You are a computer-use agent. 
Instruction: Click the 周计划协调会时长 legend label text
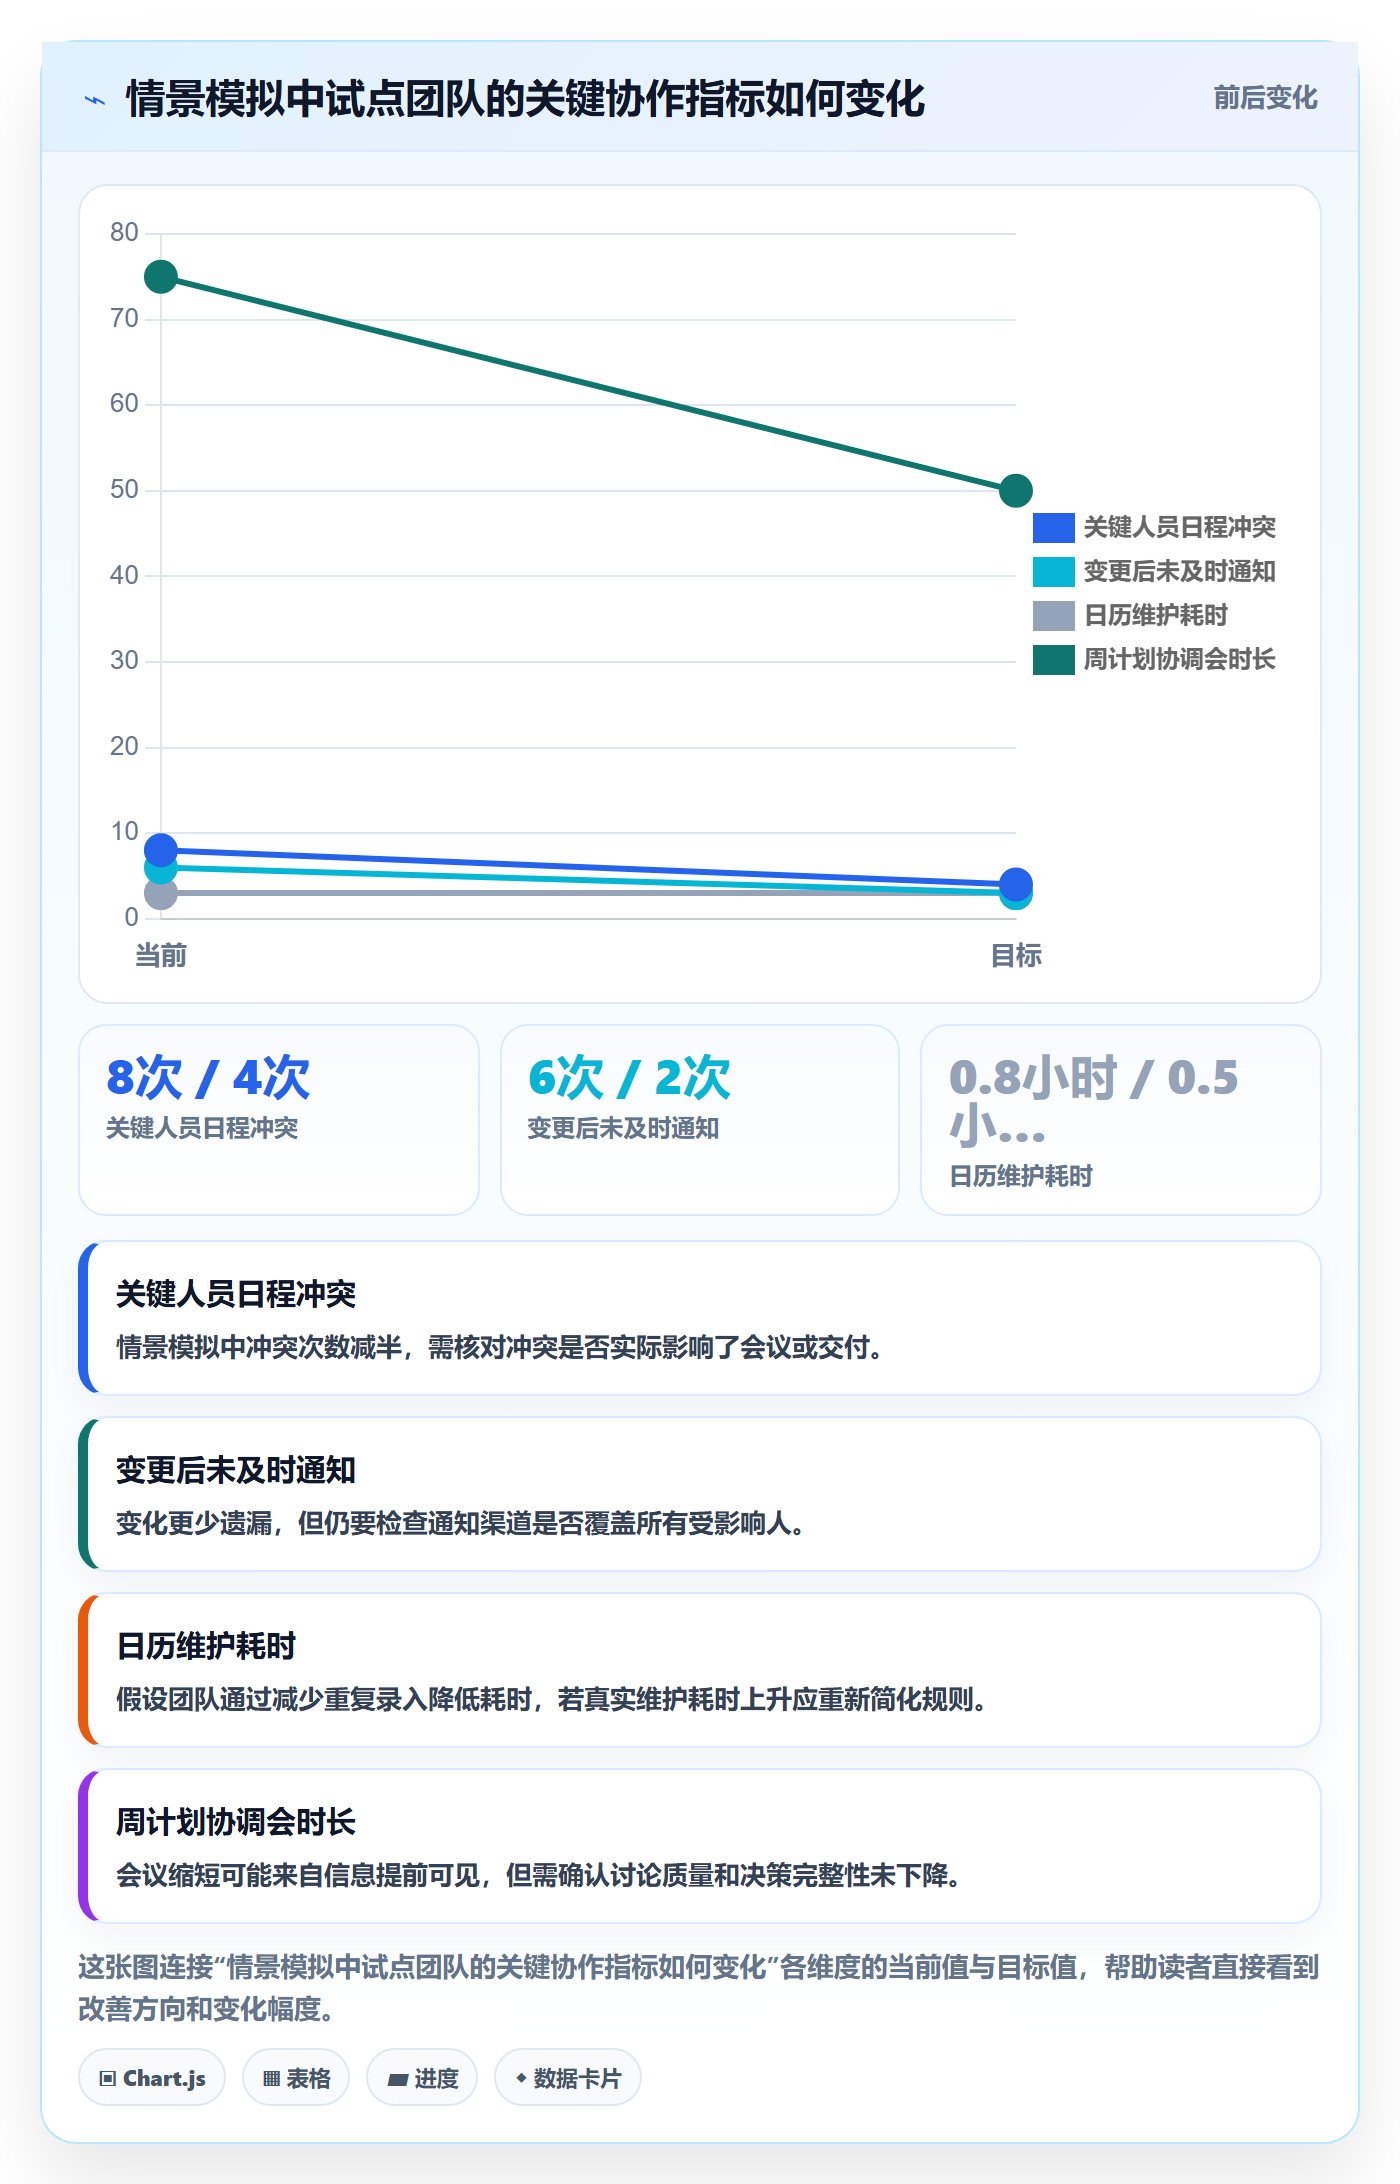click(x=1179, y=659)
